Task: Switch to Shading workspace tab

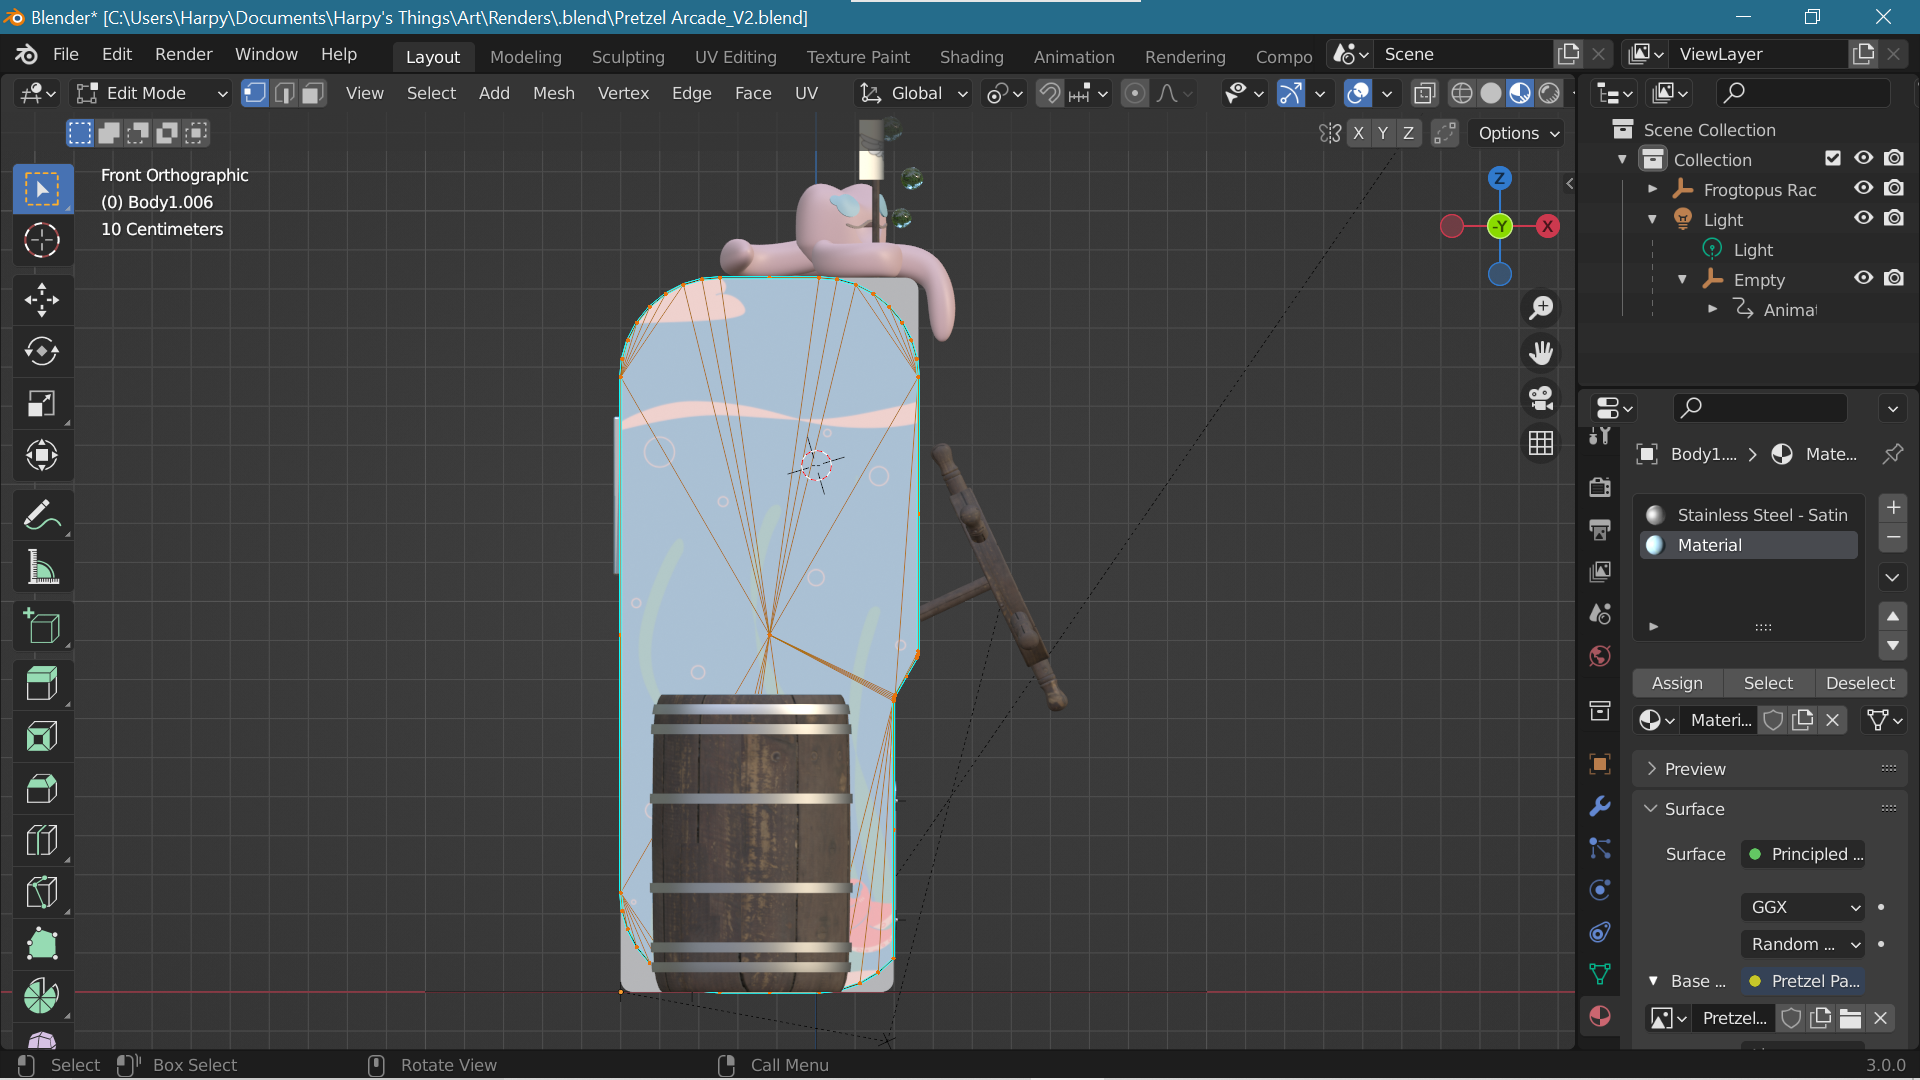Action: point(971,57)
